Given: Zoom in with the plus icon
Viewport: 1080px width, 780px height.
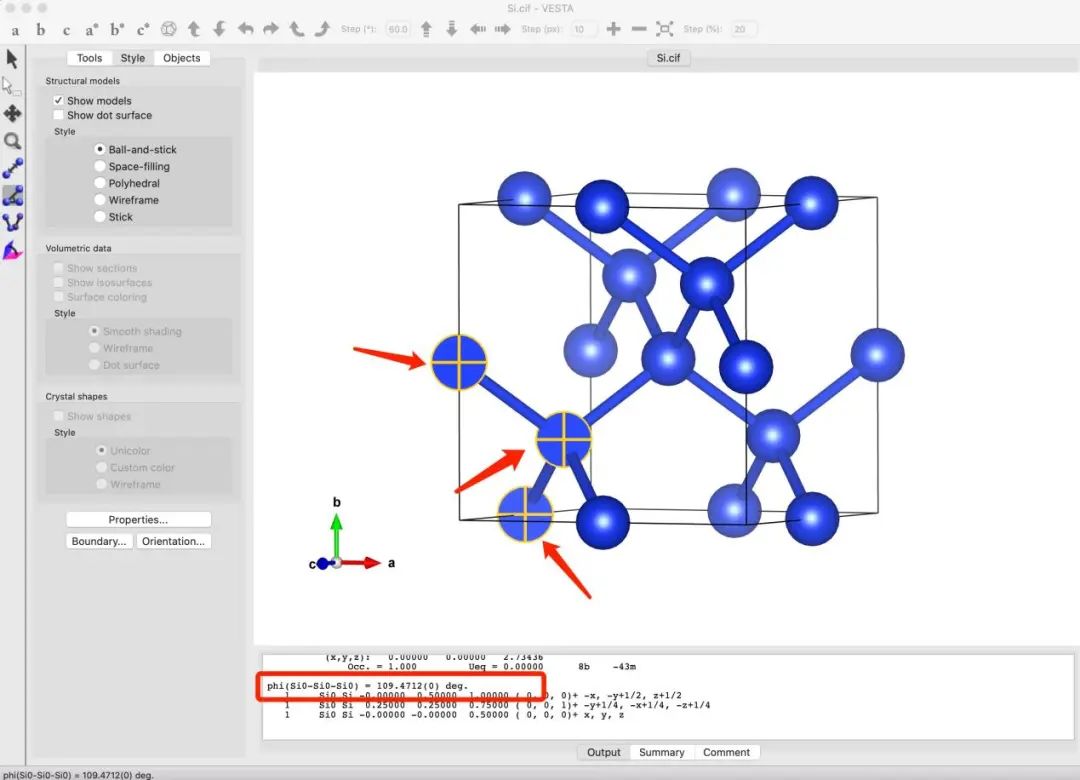Looking at the screenshot, I should (613, 29).
